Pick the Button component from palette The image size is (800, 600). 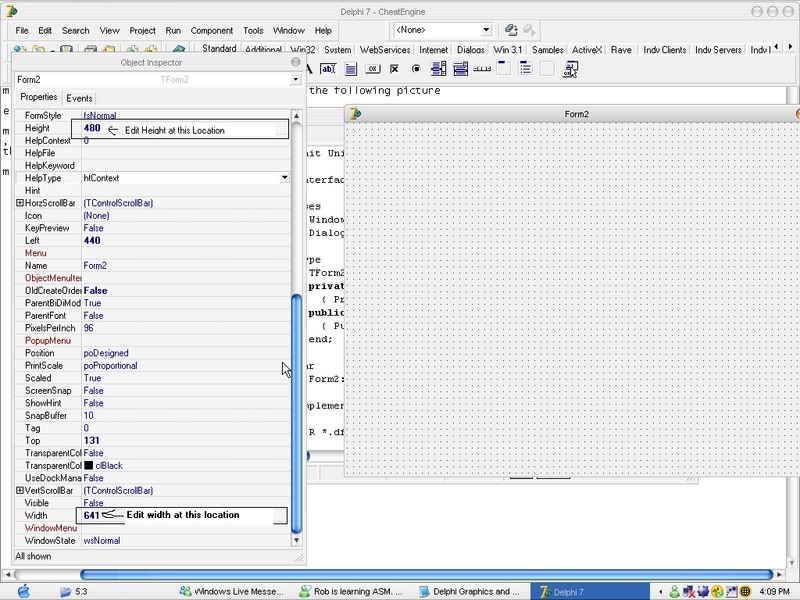coord(372,69)
